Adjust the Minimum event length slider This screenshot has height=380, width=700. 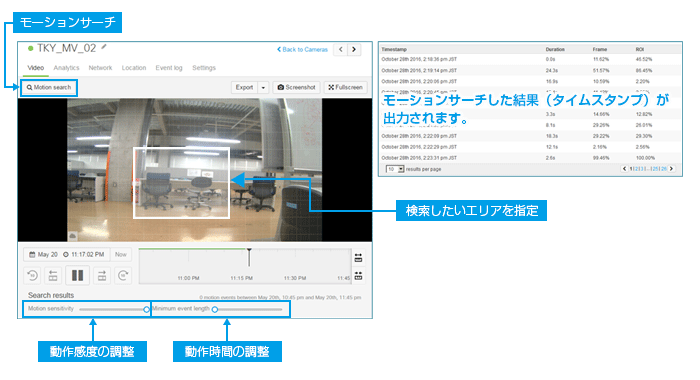(x=215, y=309)
